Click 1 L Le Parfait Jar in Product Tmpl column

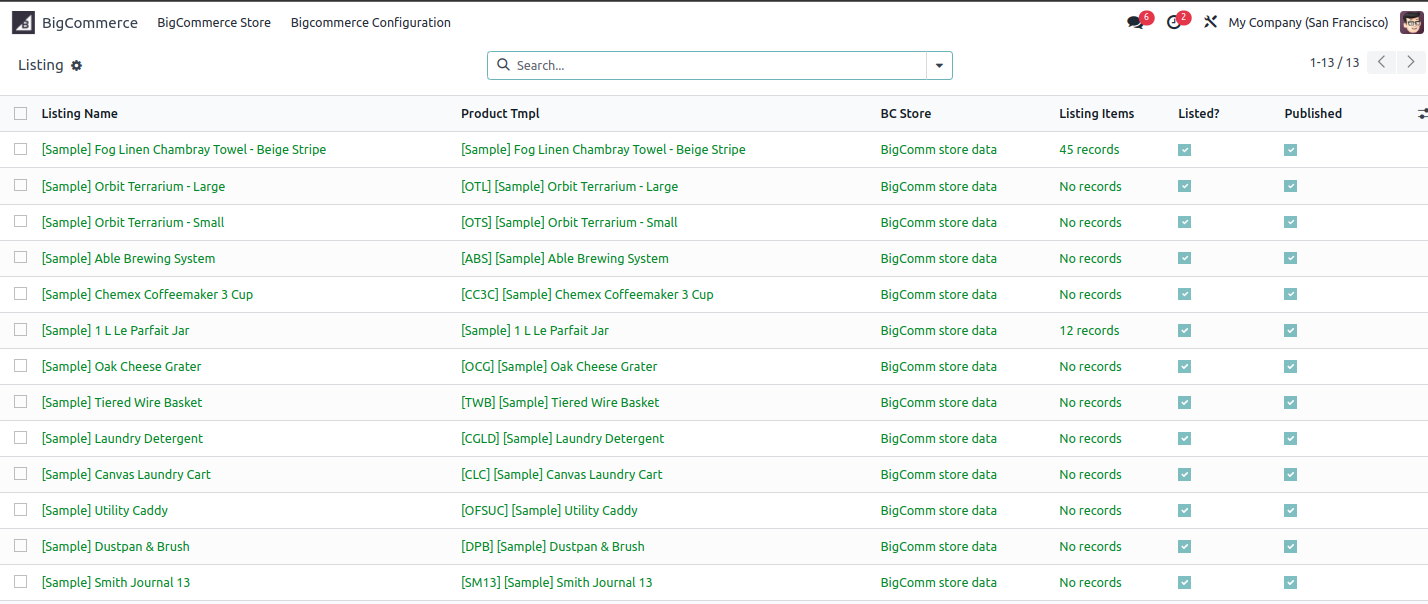pyautogui.click(x=534, y=330)
